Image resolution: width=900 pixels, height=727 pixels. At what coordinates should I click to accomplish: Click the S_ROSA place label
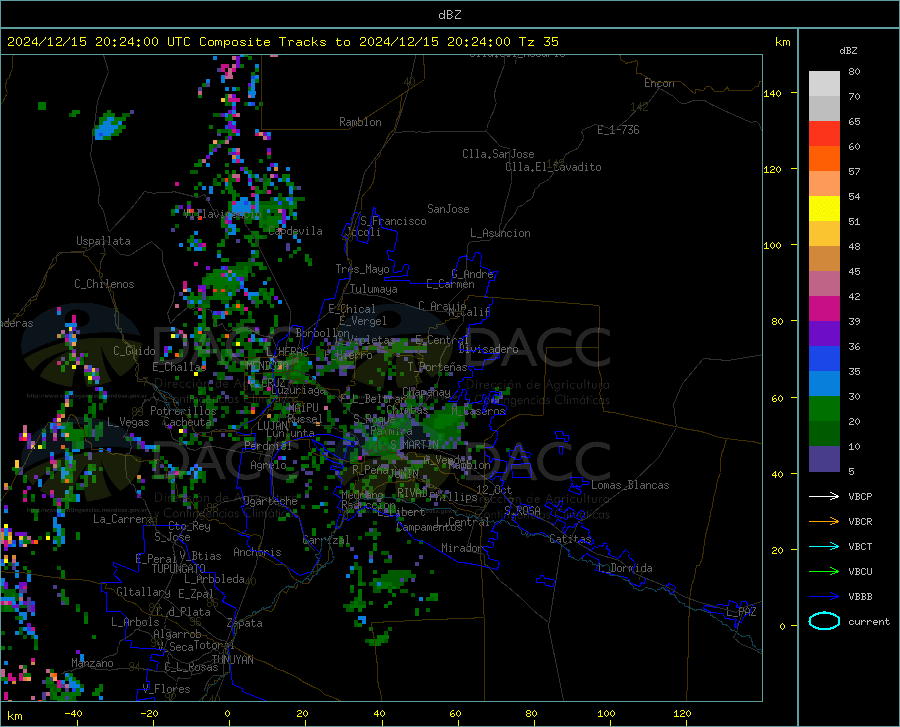pyautogui.click(x=522, y=510)
